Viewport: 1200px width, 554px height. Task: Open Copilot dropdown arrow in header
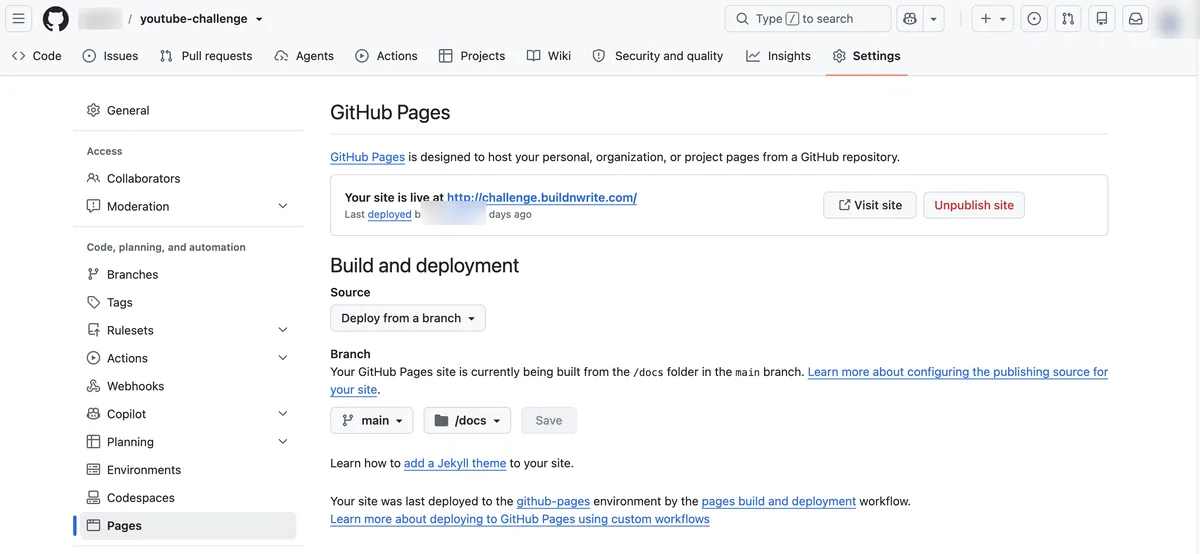click(933, 19)
